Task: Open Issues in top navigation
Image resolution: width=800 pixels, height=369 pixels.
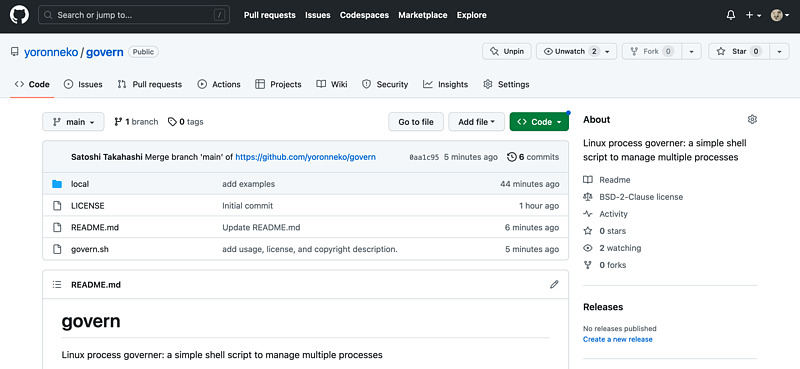Action: coord(318,15)
